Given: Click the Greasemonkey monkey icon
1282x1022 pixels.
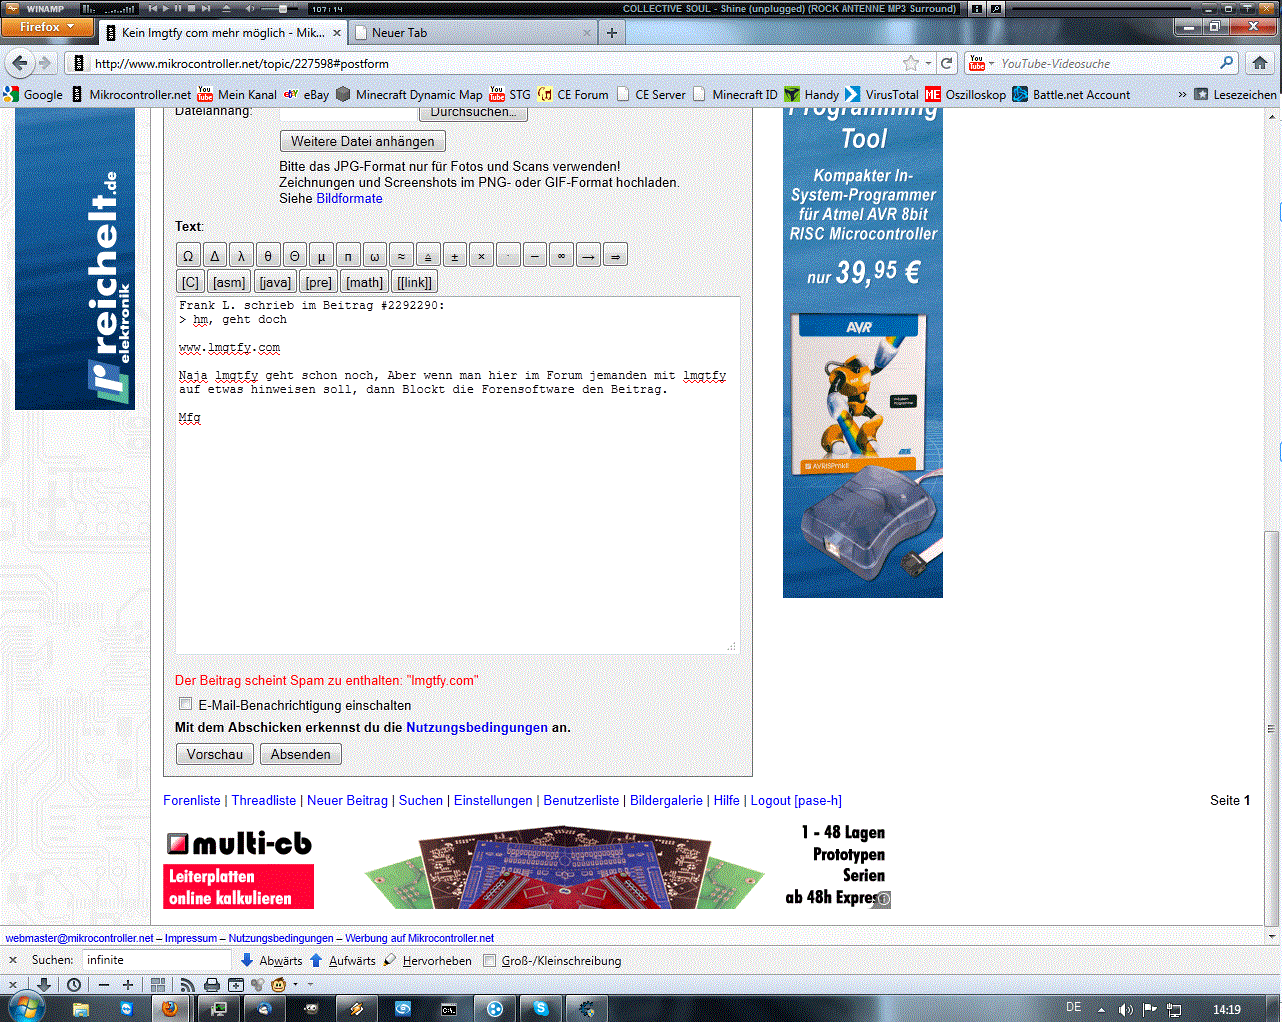Looking at the screenshot, I should coord(278,985).
